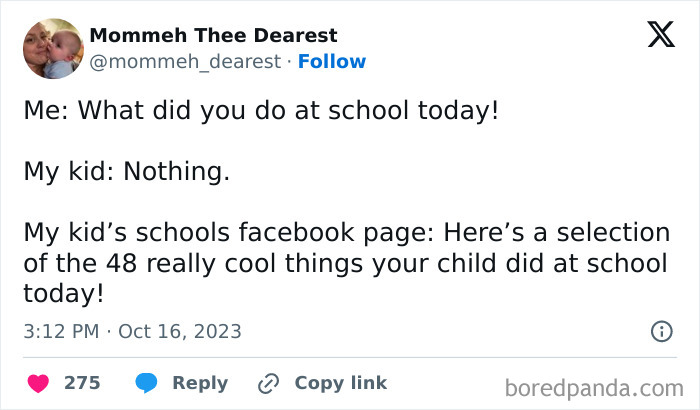This screenshot has width=700, height=410.
Task: Click the boredpanda.com watermark
Action: [x=593, y=387]
